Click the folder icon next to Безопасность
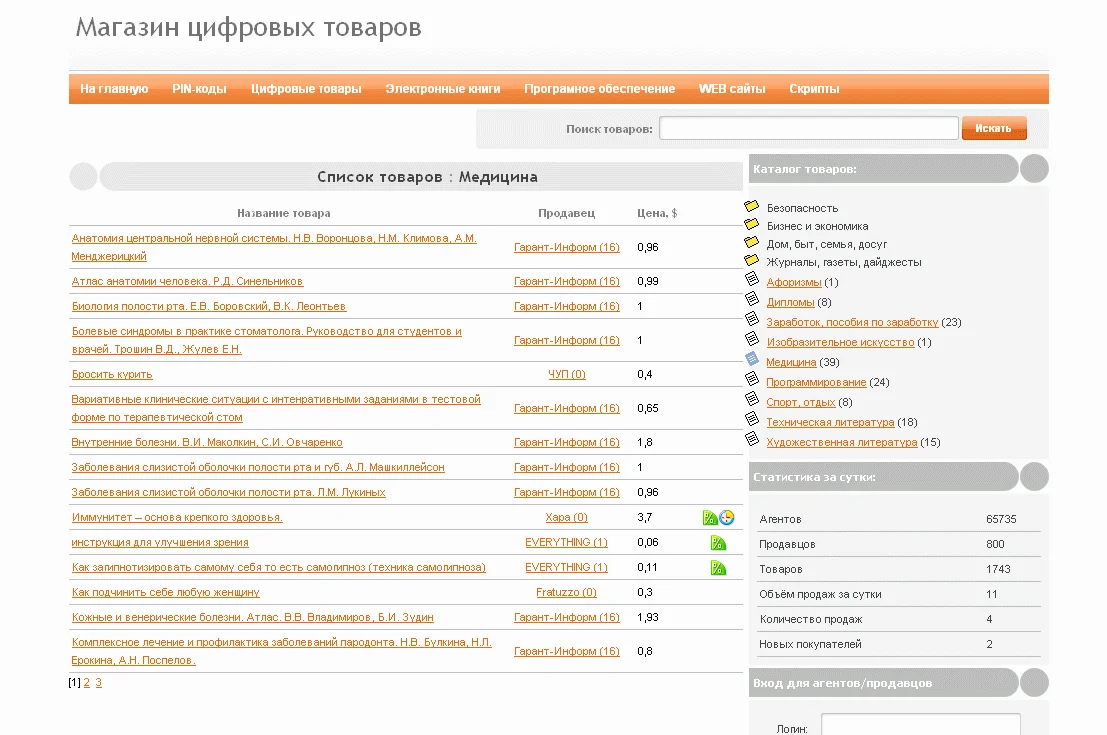The width and height of the screenshot is (1107, 735). click(x=752, y=206)
